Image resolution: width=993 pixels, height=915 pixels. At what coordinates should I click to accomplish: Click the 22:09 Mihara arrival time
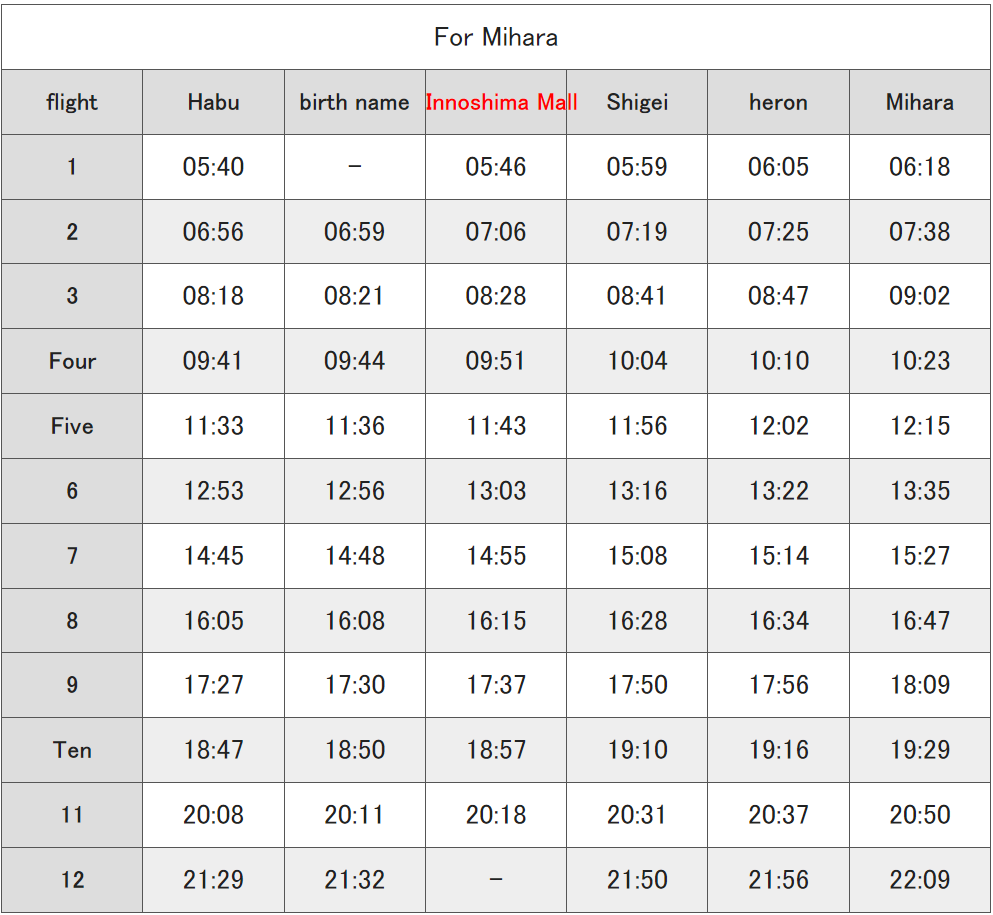pos(920,880)
